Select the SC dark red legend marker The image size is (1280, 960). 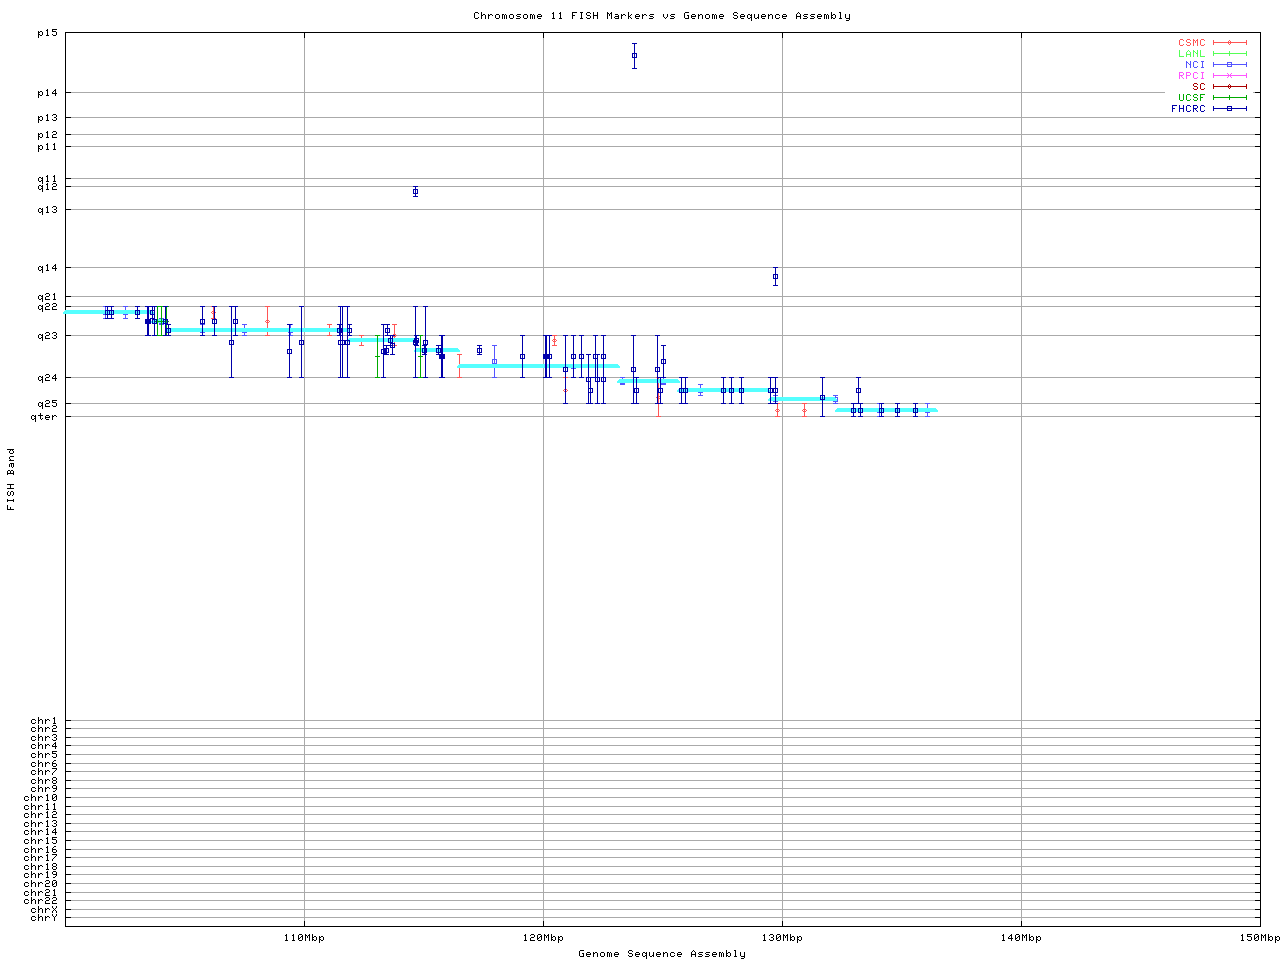point(1229,87)
